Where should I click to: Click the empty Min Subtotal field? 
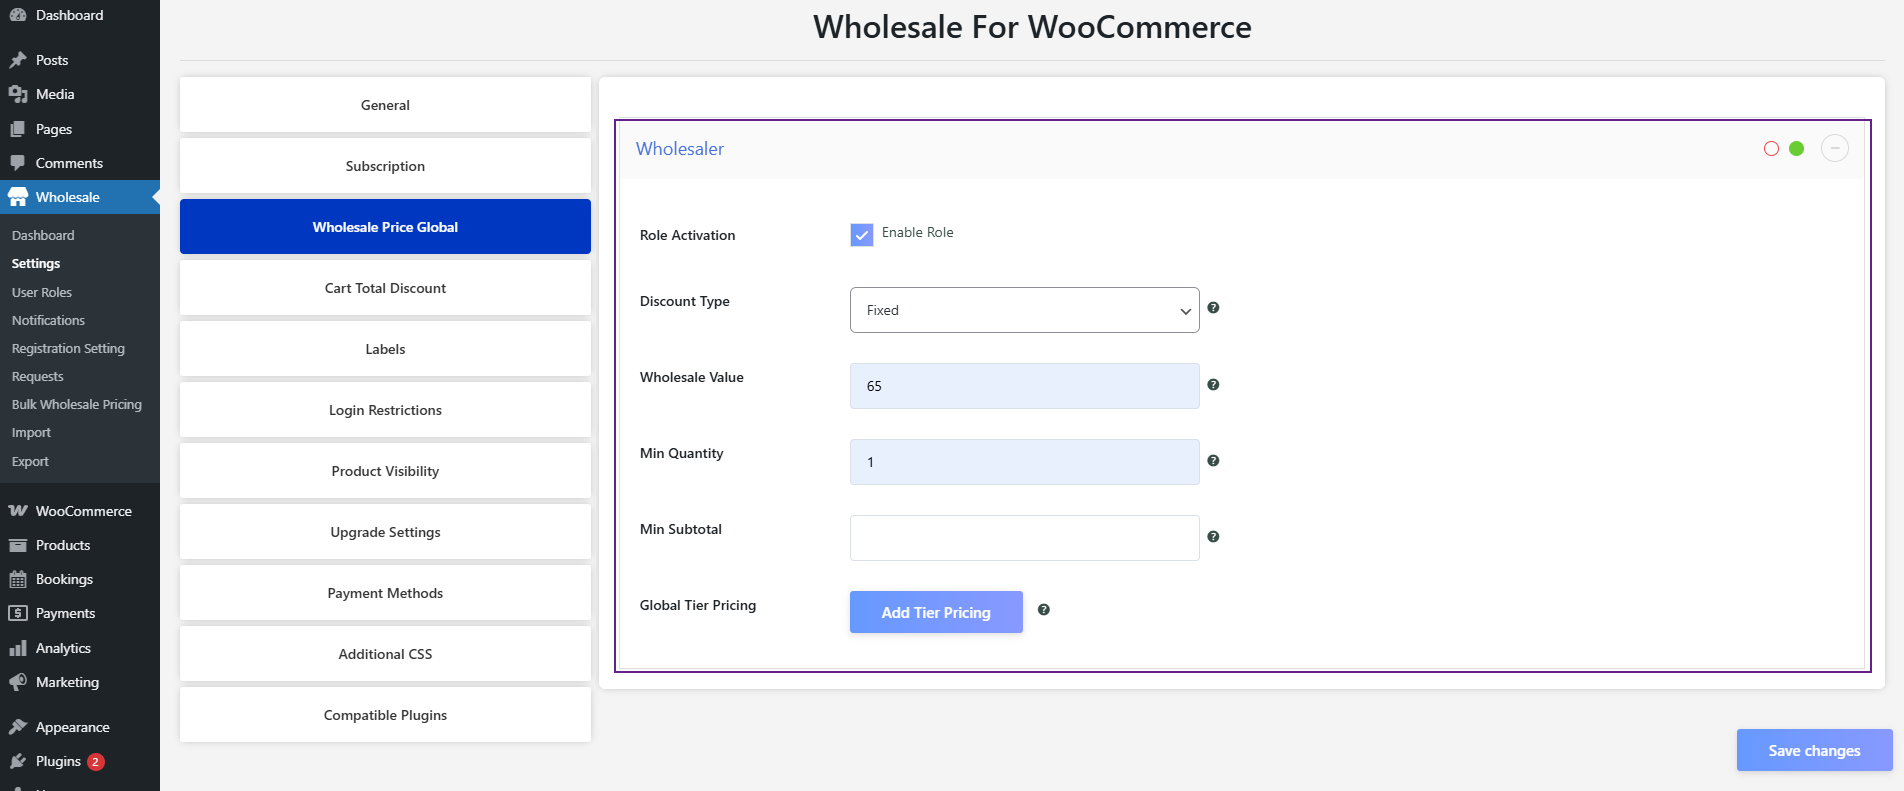[x=1025, y=538]
